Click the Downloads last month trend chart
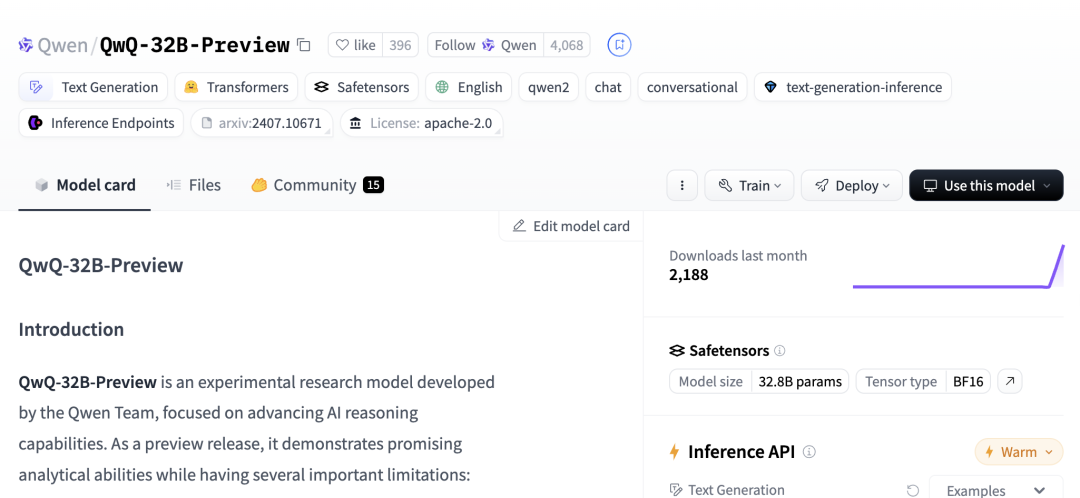Image resolution: width=1080 pixels, height=498 pixels. (958, 266)
